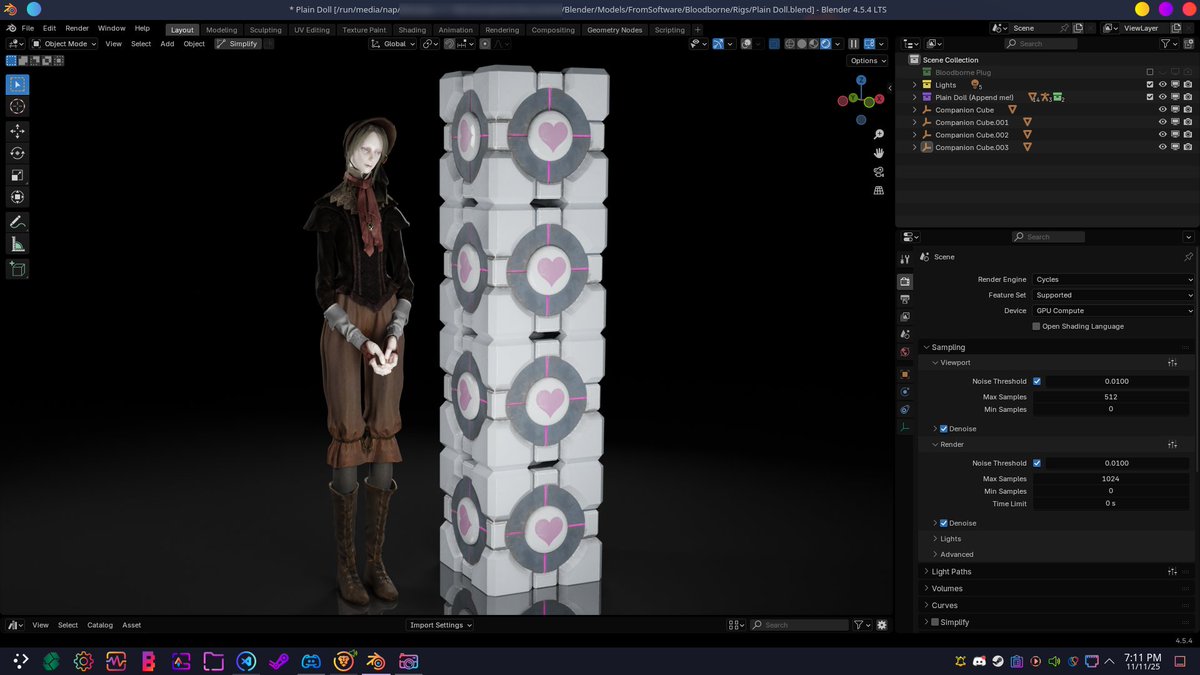The height and width of the screenshot is (675, 1200).
Task: Open the outliner filter funnel
Action: click(x=1167, y=44)
